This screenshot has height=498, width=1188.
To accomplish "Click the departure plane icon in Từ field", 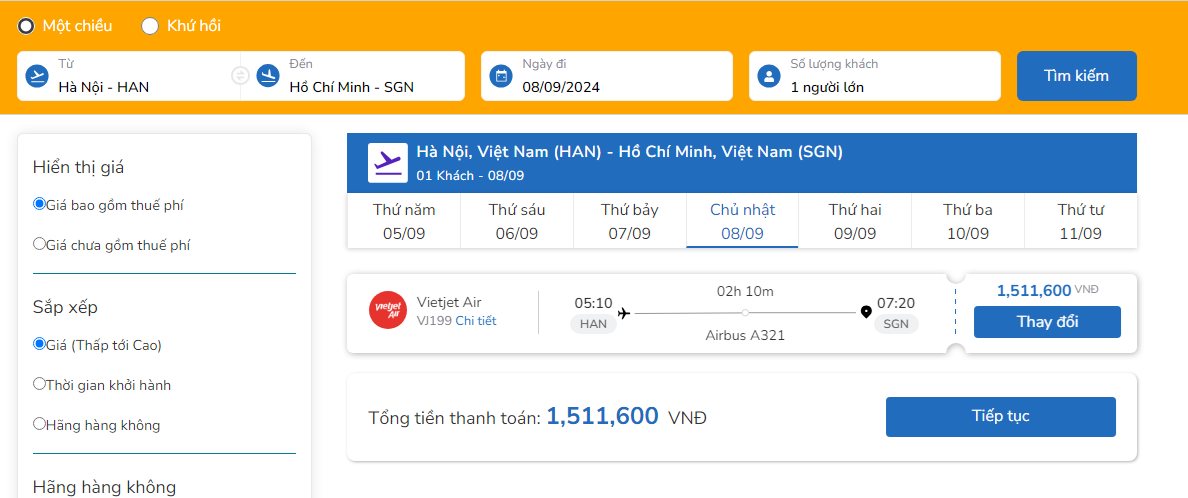I will tap(37, 76).
